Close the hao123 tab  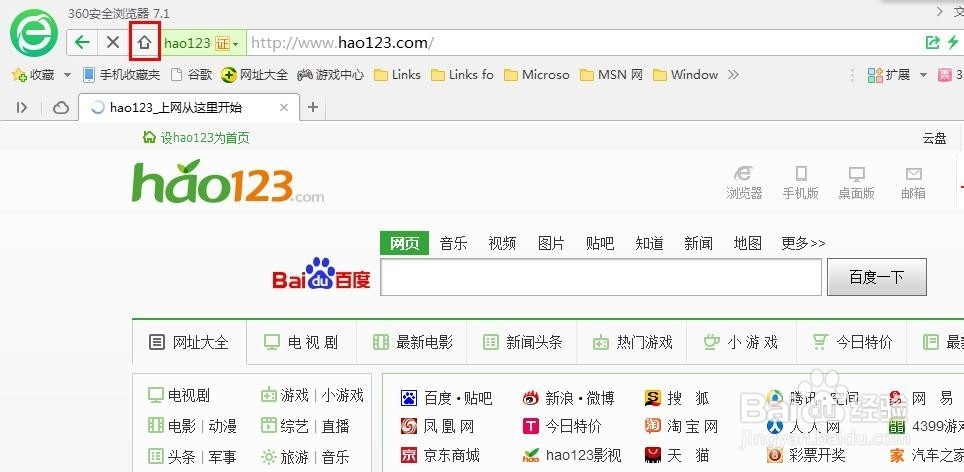click(284, 108)
